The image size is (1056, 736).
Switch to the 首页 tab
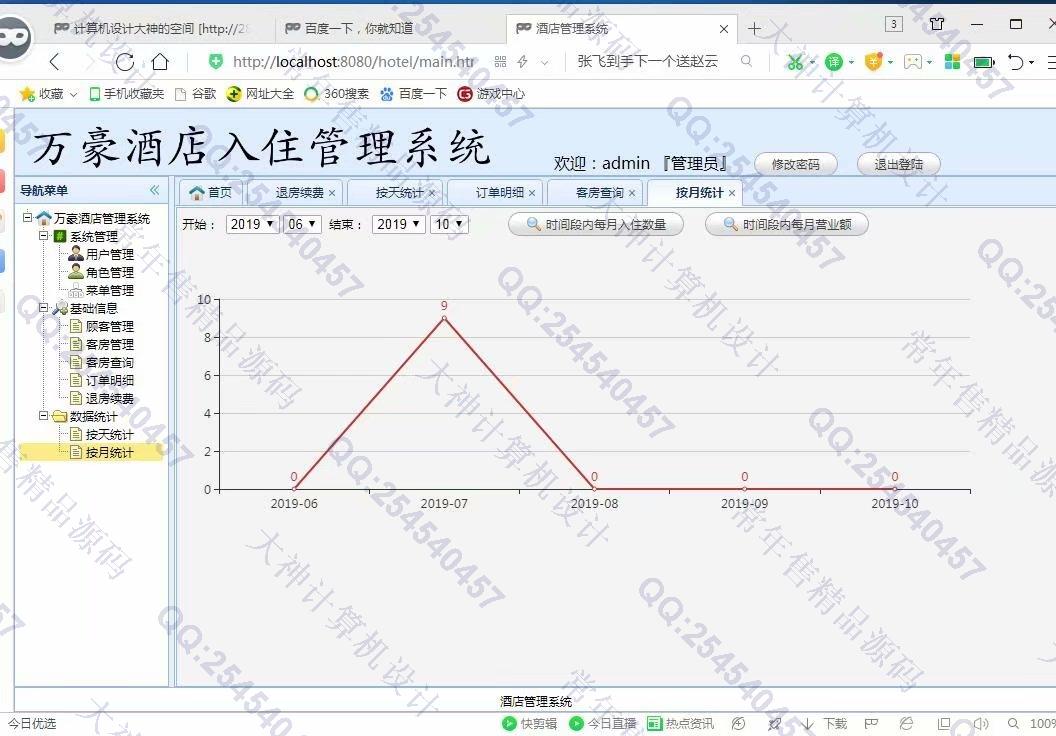(x=211, y=193)
